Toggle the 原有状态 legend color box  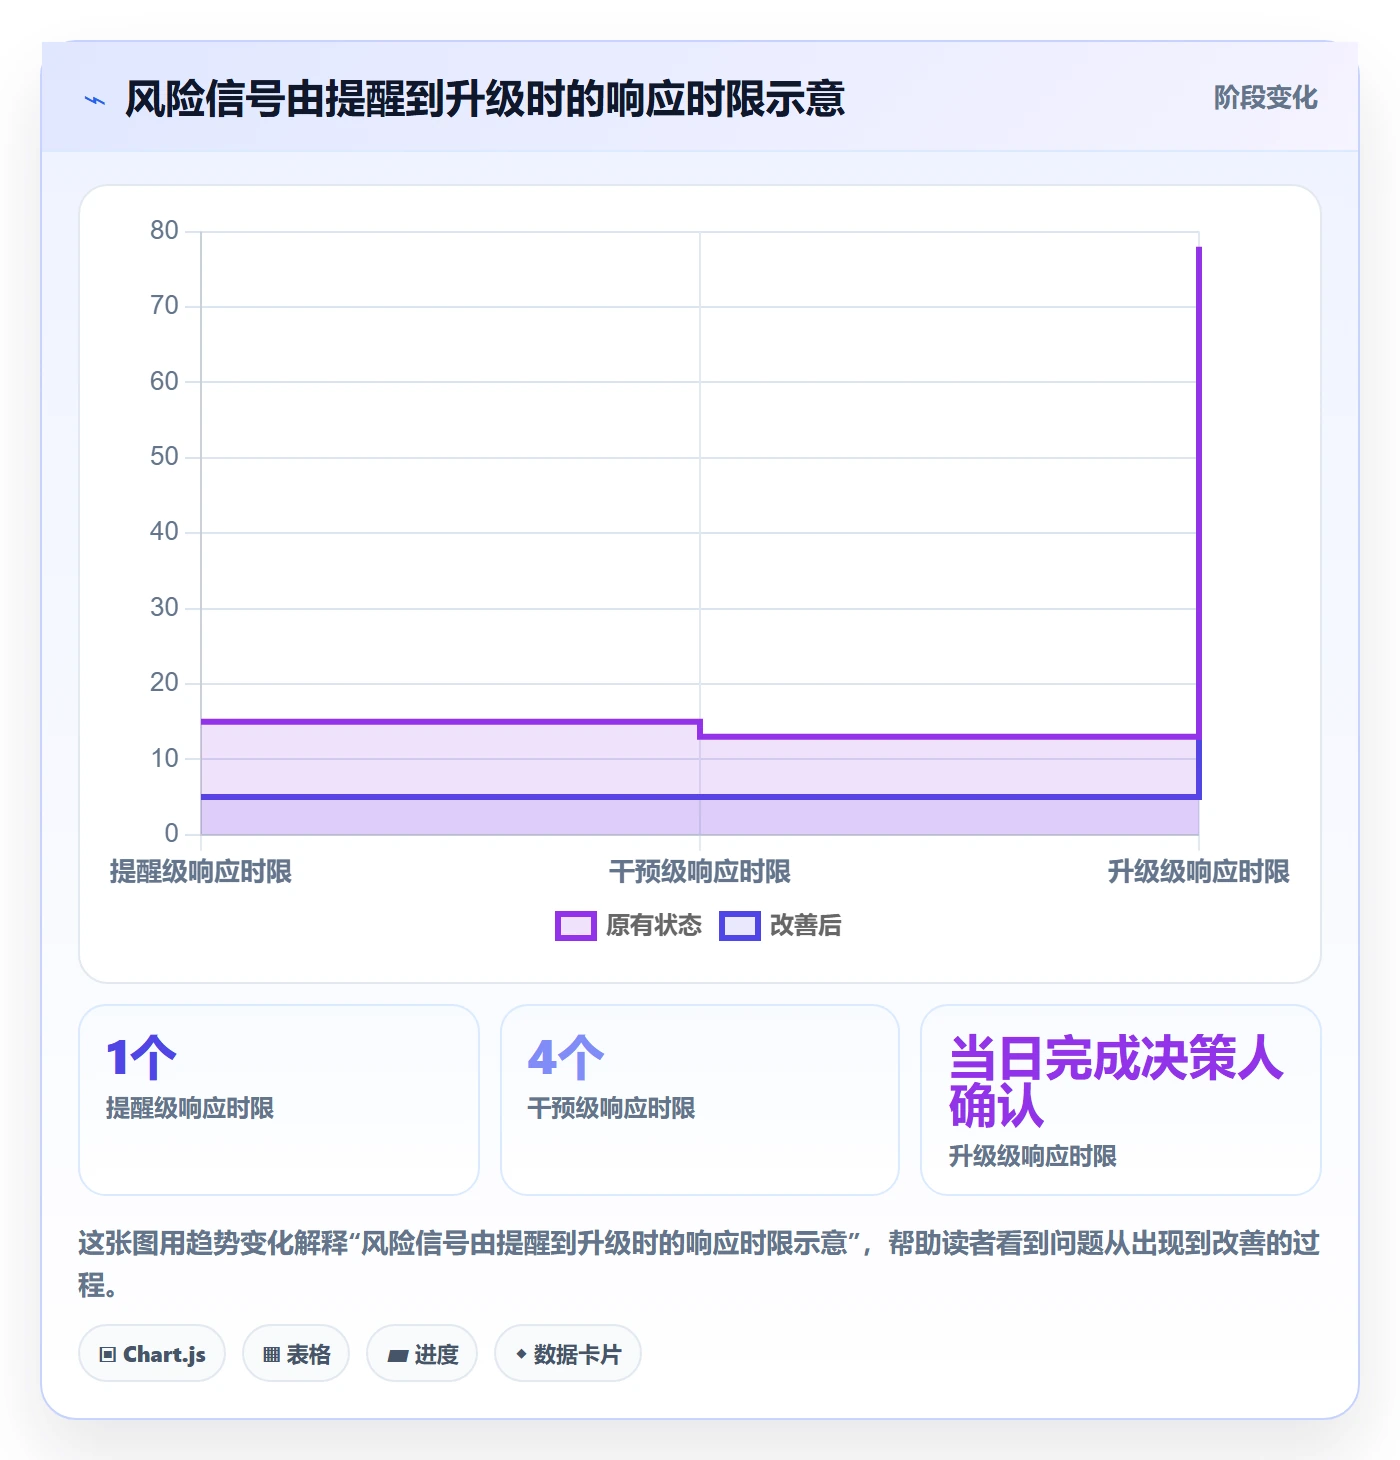[x=575, y=926]
